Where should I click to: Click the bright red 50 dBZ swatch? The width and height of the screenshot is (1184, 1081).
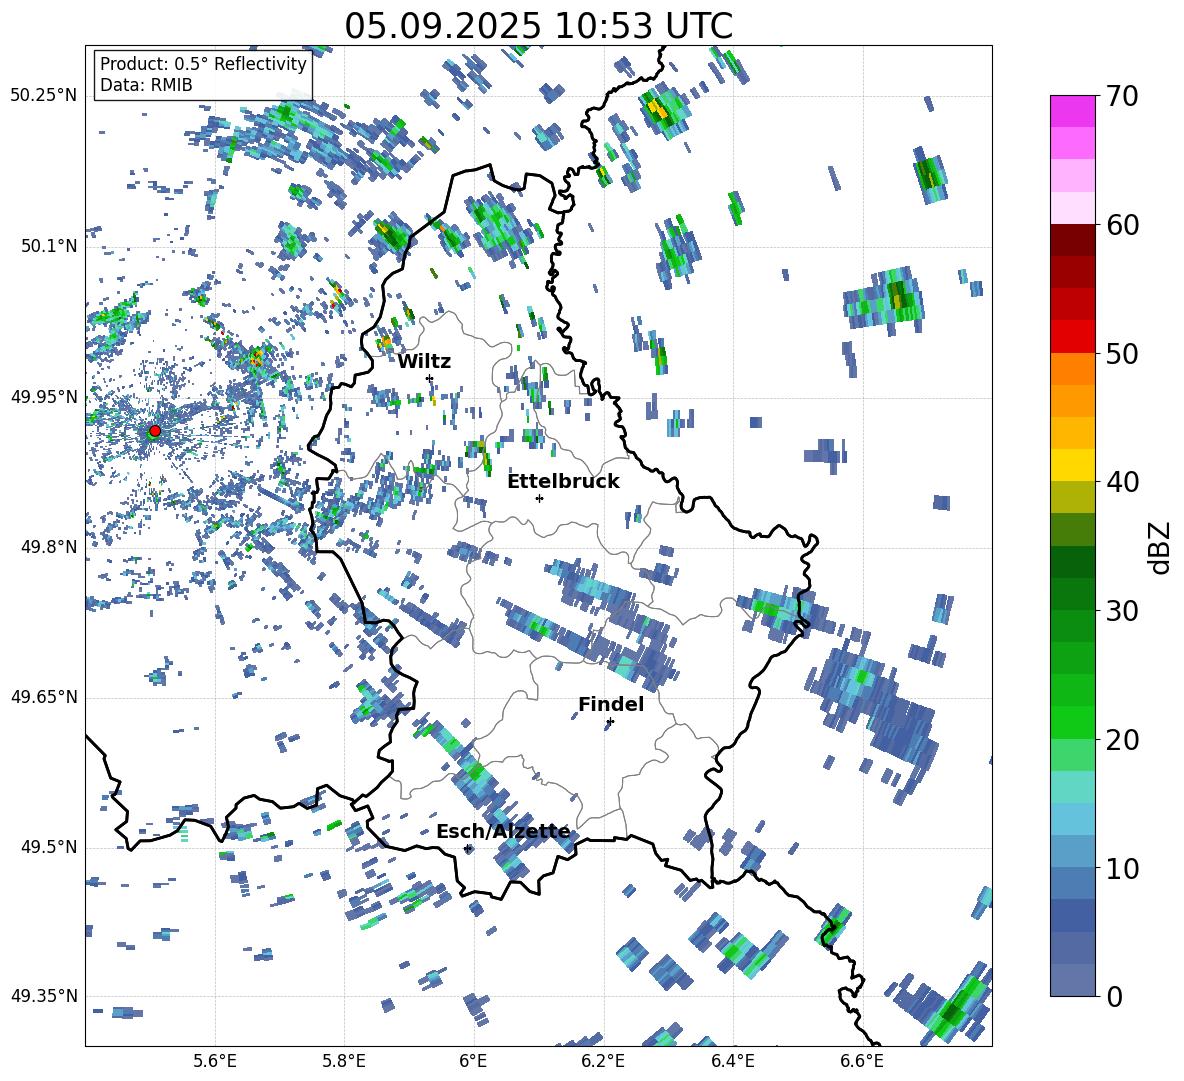click(x=1072, y=337)
